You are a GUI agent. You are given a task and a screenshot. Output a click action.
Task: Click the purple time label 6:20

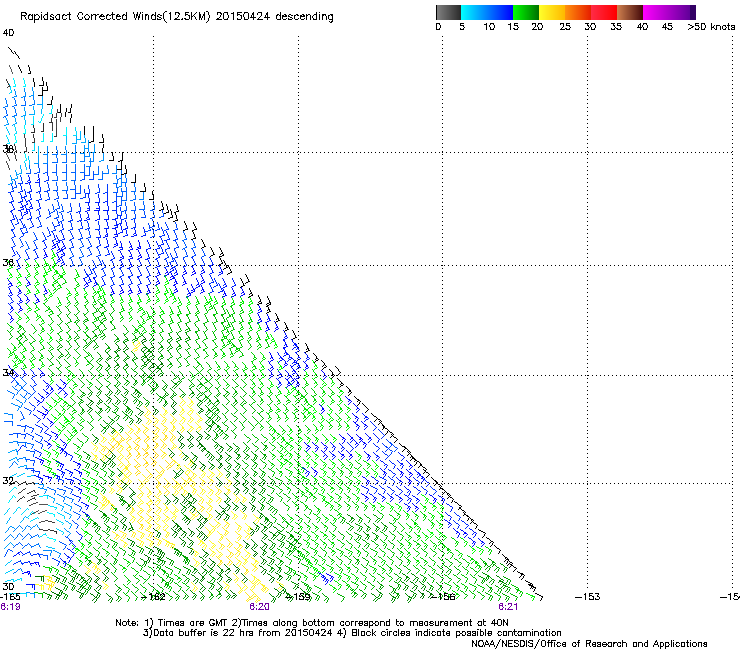(260, 607)
